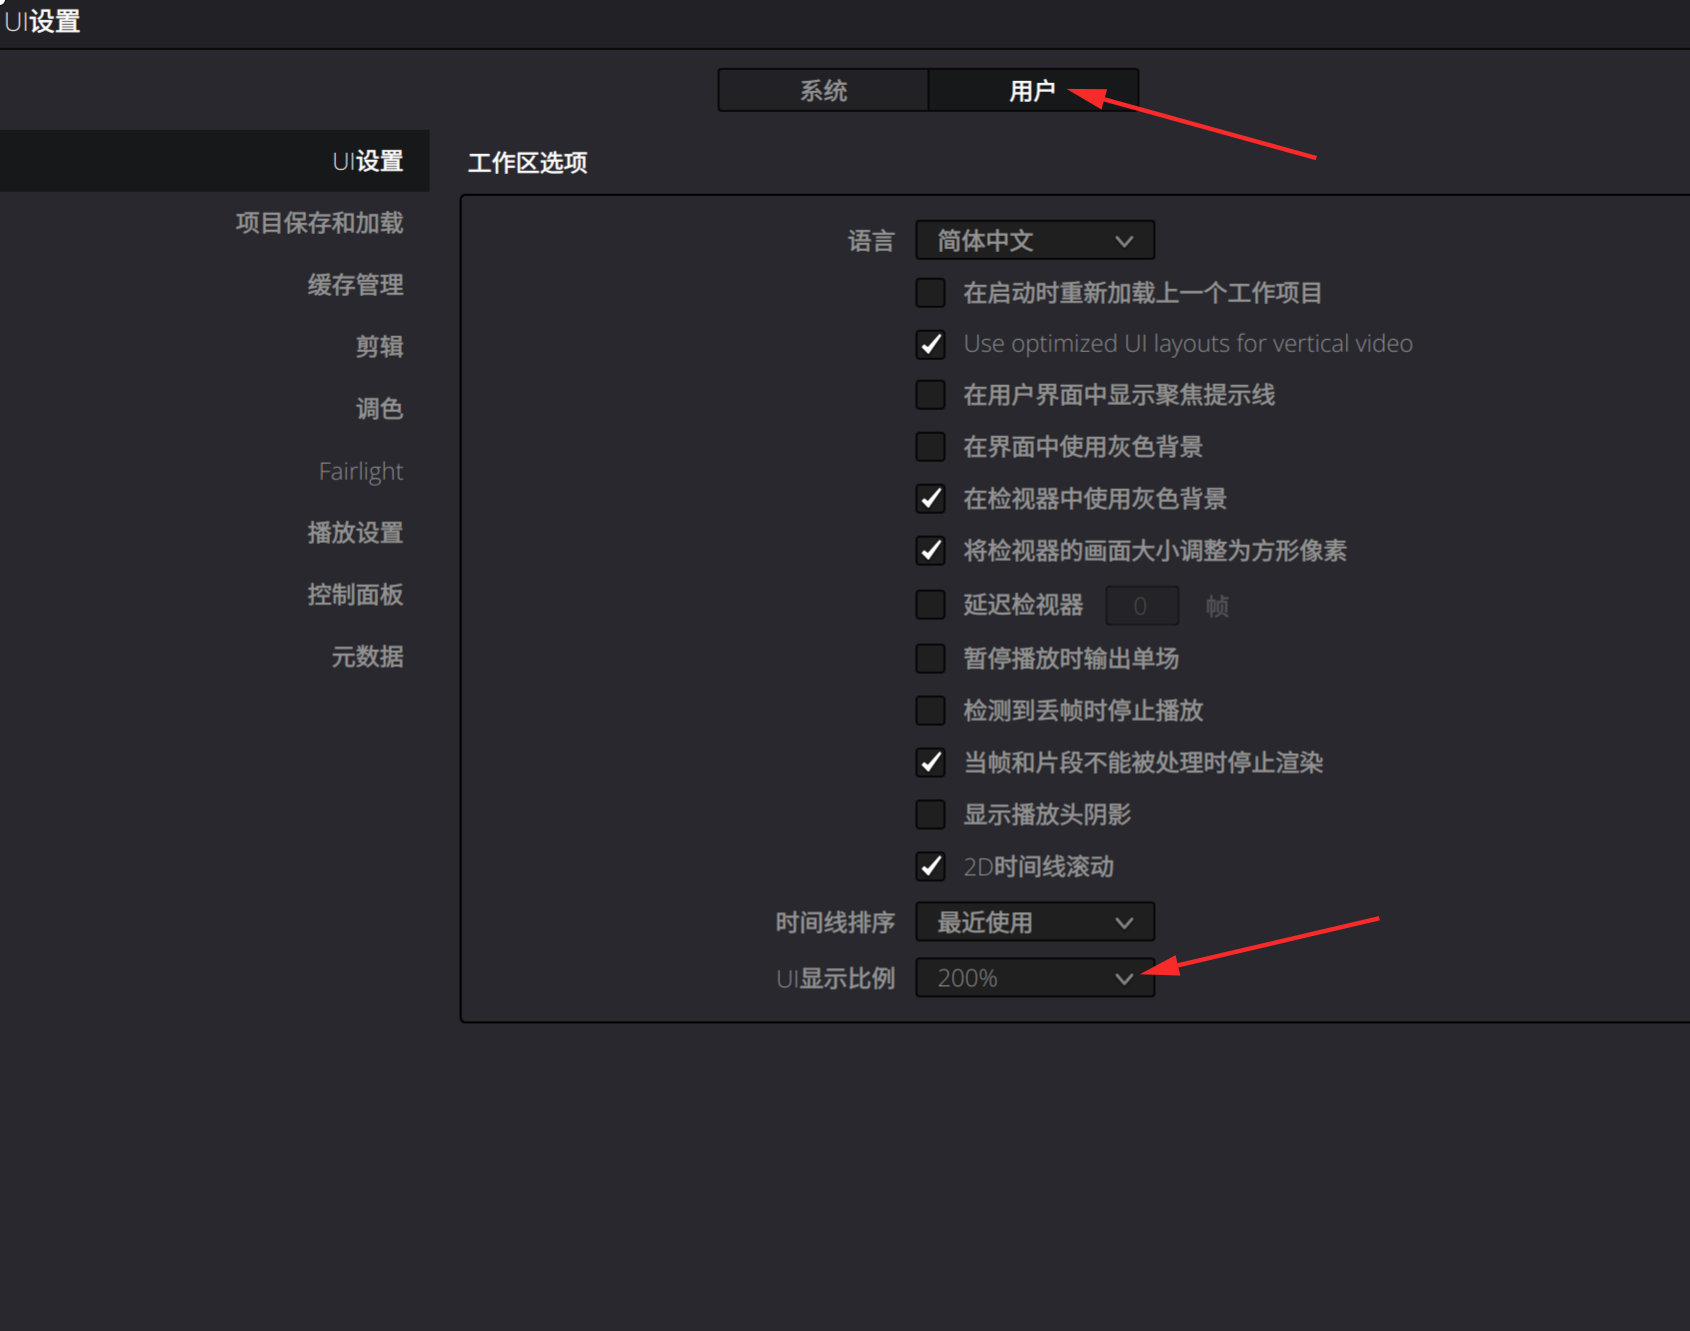Click the 延迟检视器 frame count field
Image resolution: width=1690 pixels, height=1331 pixels.
pyautogui.click(x=1141, y=606)
